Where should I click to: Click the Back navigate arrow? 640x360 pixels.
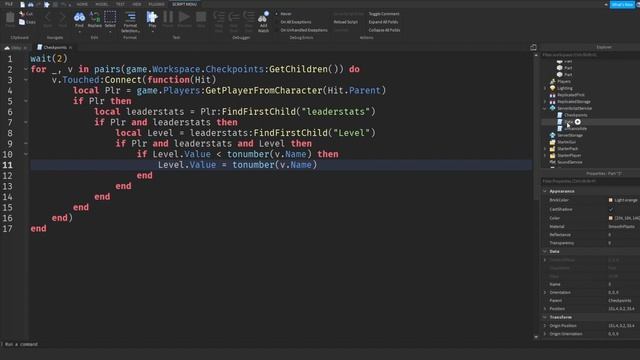point(48,17)
